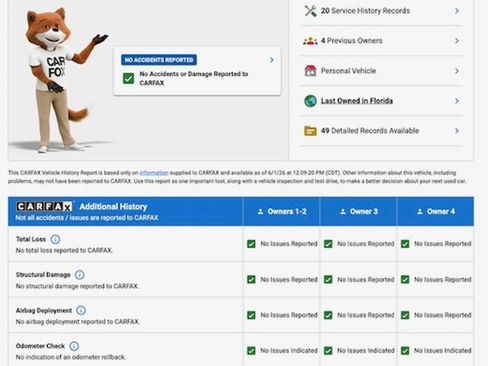This screenshot has height=366, width=488.
Task: Click the Airbag Deployment row label
Action: click(44, 310)
